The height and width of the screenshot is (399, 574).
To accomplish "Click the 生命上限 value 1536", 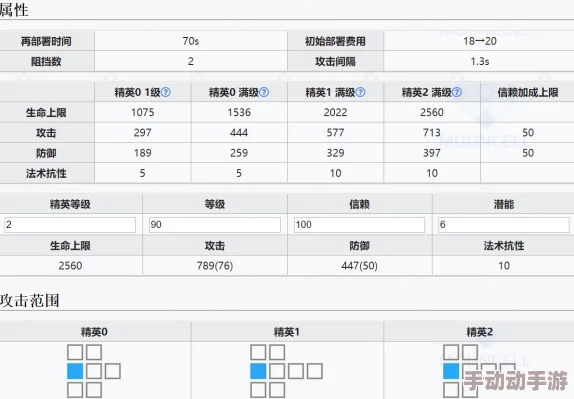I will pos(239,112).
